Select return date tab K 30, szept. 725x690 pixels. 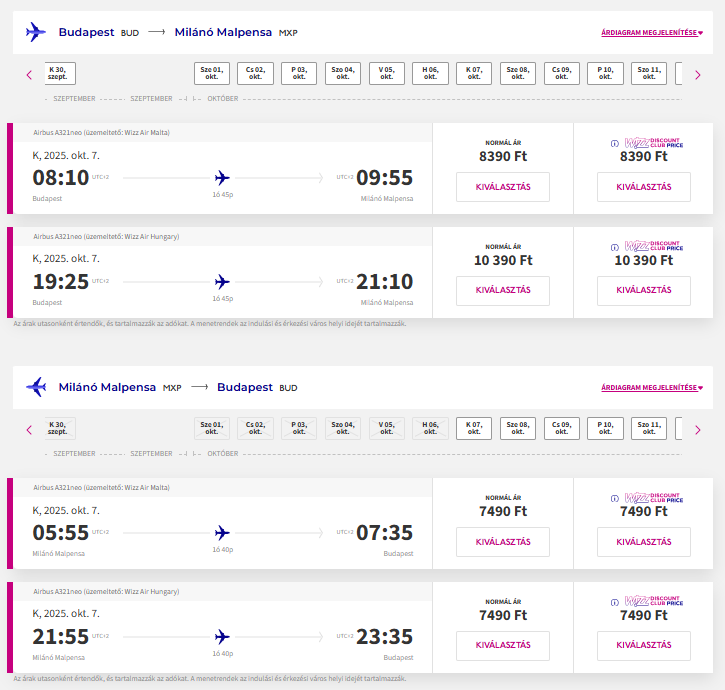coord(57,429)
